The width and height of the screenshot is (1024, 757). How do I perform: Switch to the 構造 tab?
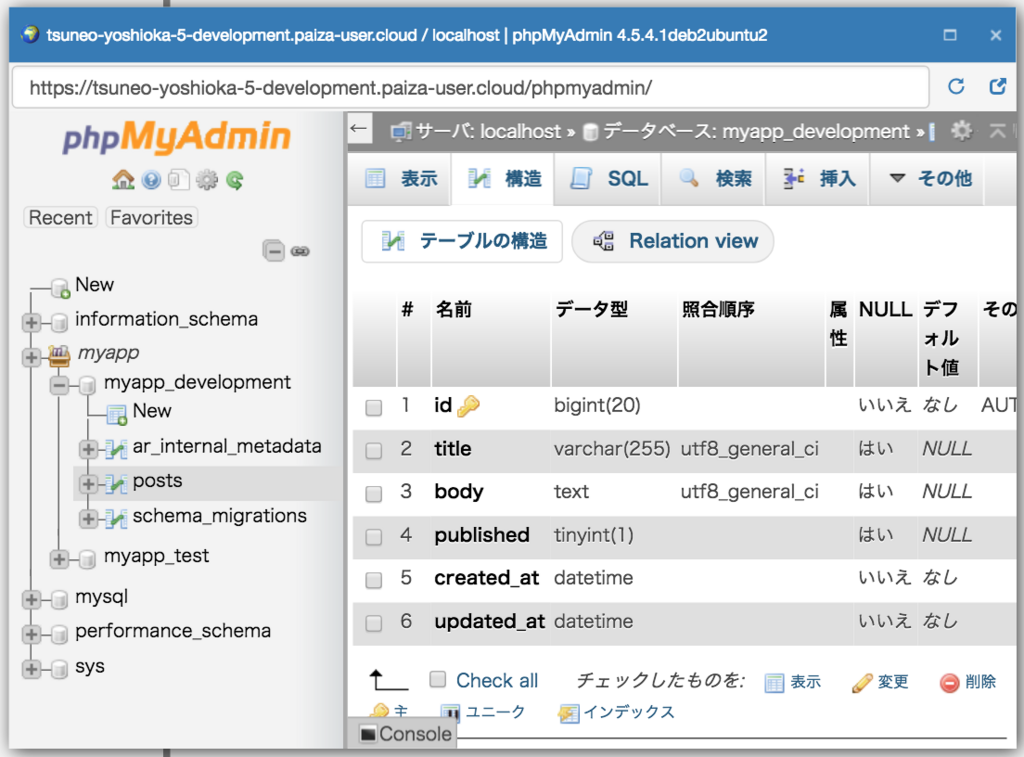pos(503,178)
